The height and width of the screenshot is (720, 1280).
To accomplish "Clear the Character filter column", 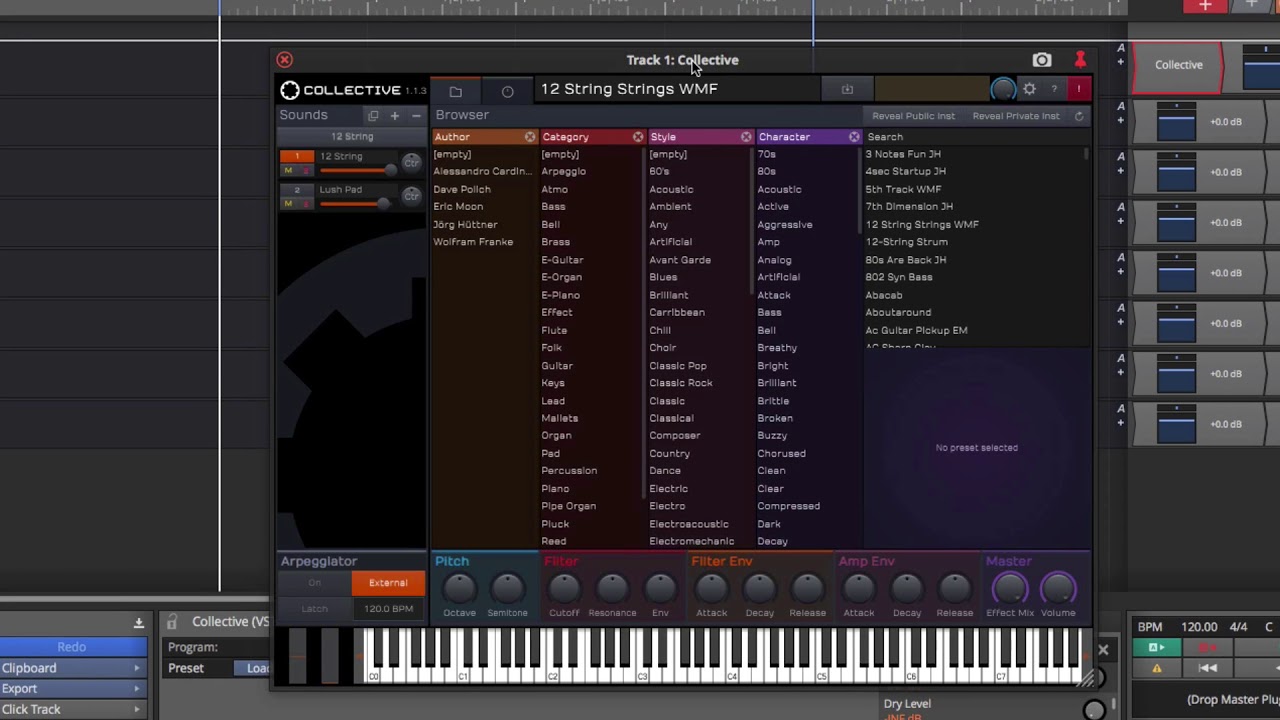I will (x=854, y=137).
